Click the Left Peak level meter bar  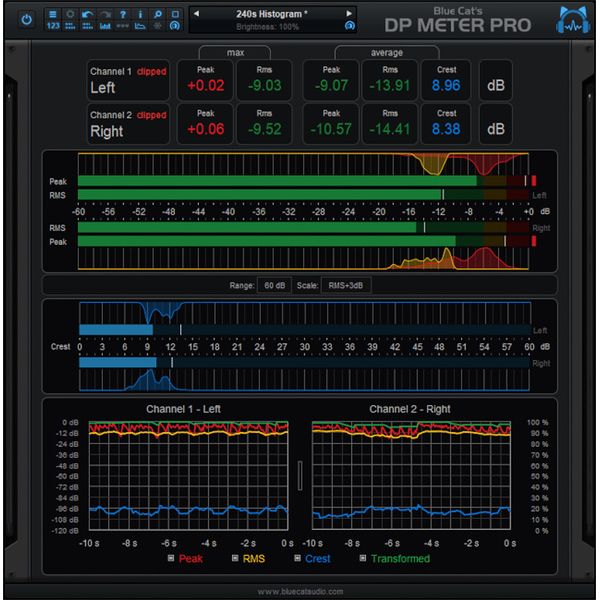303,181
